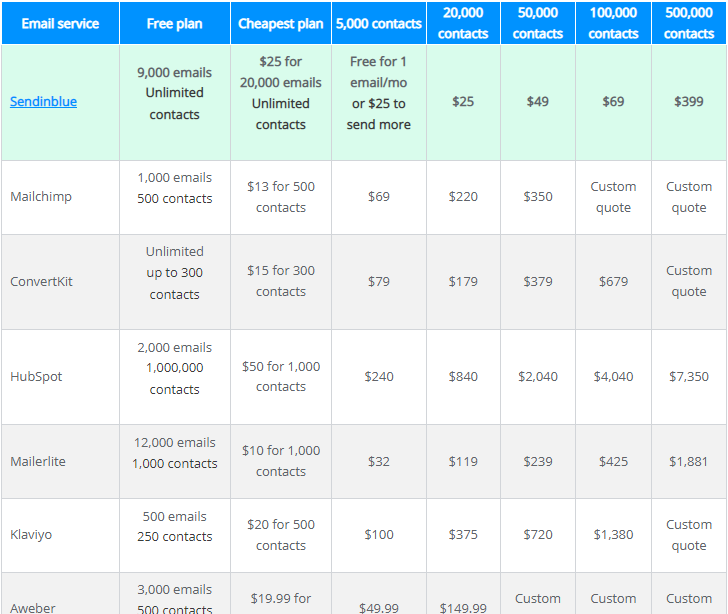Click HubSpot's $2,040 price cell
The width and height of the screenshot is (728, 614).
pos(538,377)
